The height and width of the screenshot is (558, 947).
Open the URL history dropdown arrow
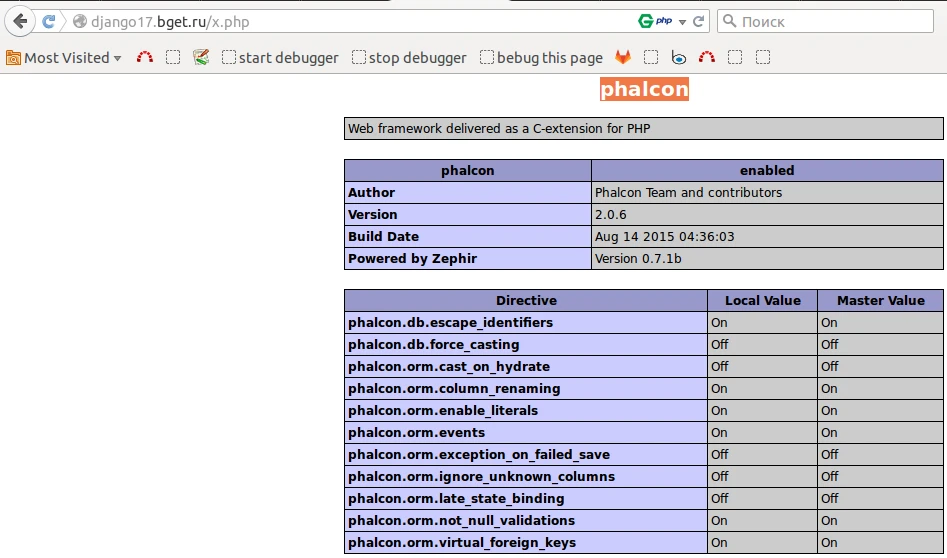click(x=683, y=21)
